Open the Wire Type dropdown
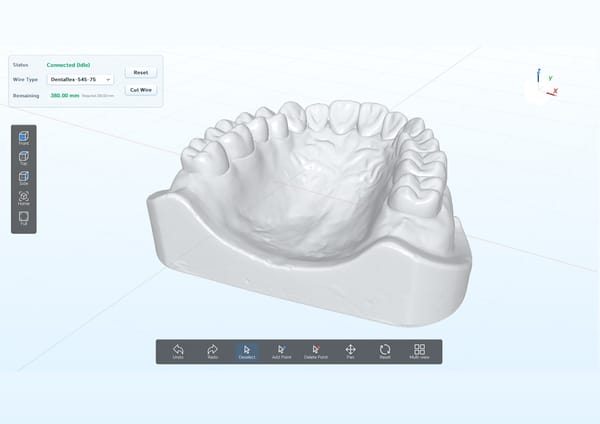Image resolution: width=600 pixels, height=424 pixels. 80,80
